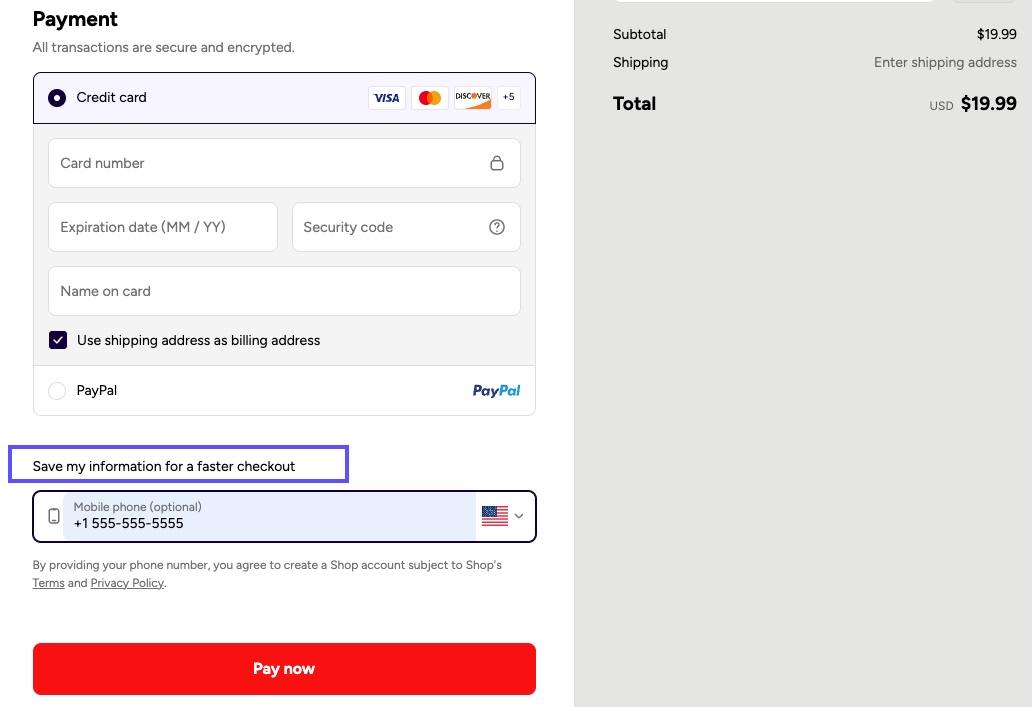Focus the Expiration date field
Screen dimensions: 1032x707
[x=162, y=227]
